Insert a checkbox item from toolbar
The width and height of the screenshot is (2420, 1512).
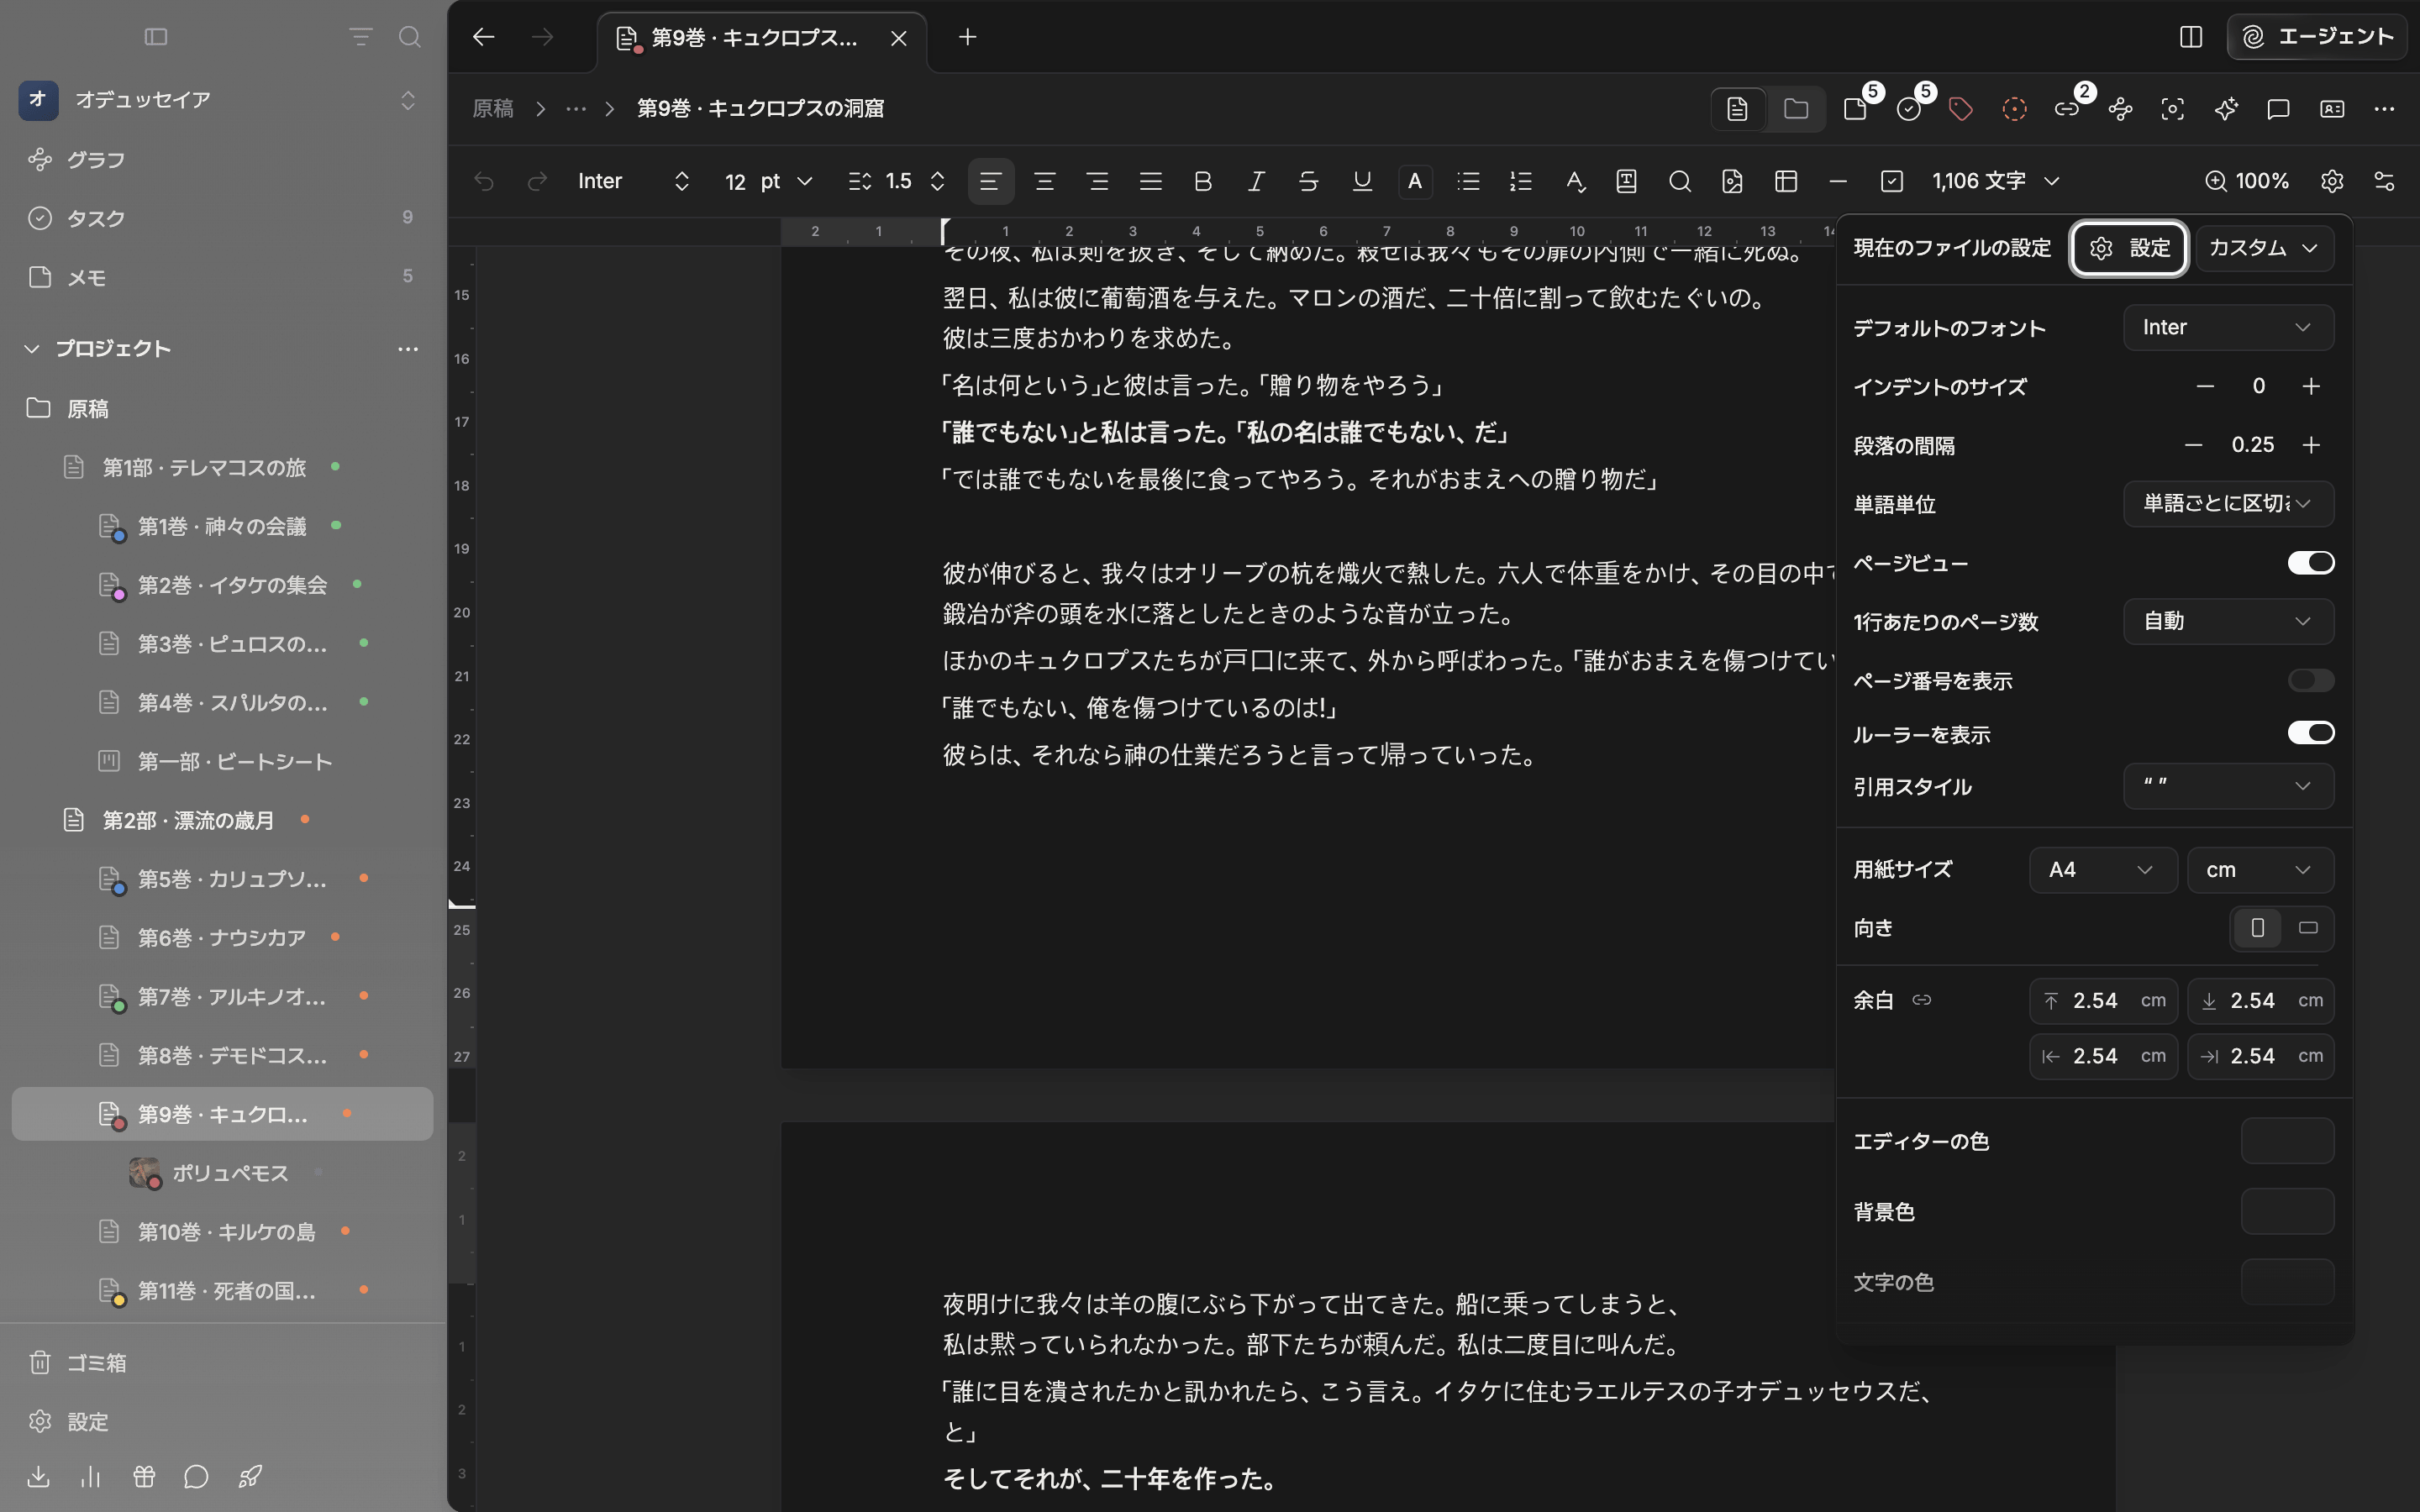[1891, 181]
